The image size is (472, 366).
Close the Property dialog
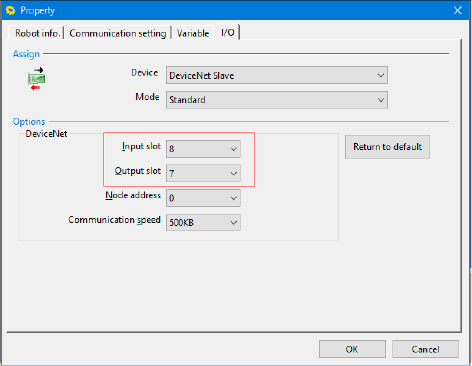click(458, 10)
